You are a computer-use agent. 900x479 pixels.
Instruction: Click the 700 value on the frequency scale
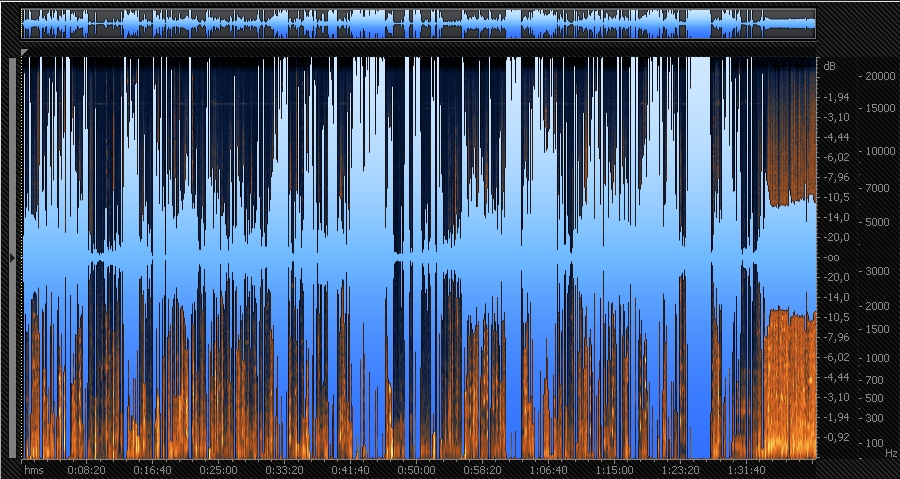[876, 379]
